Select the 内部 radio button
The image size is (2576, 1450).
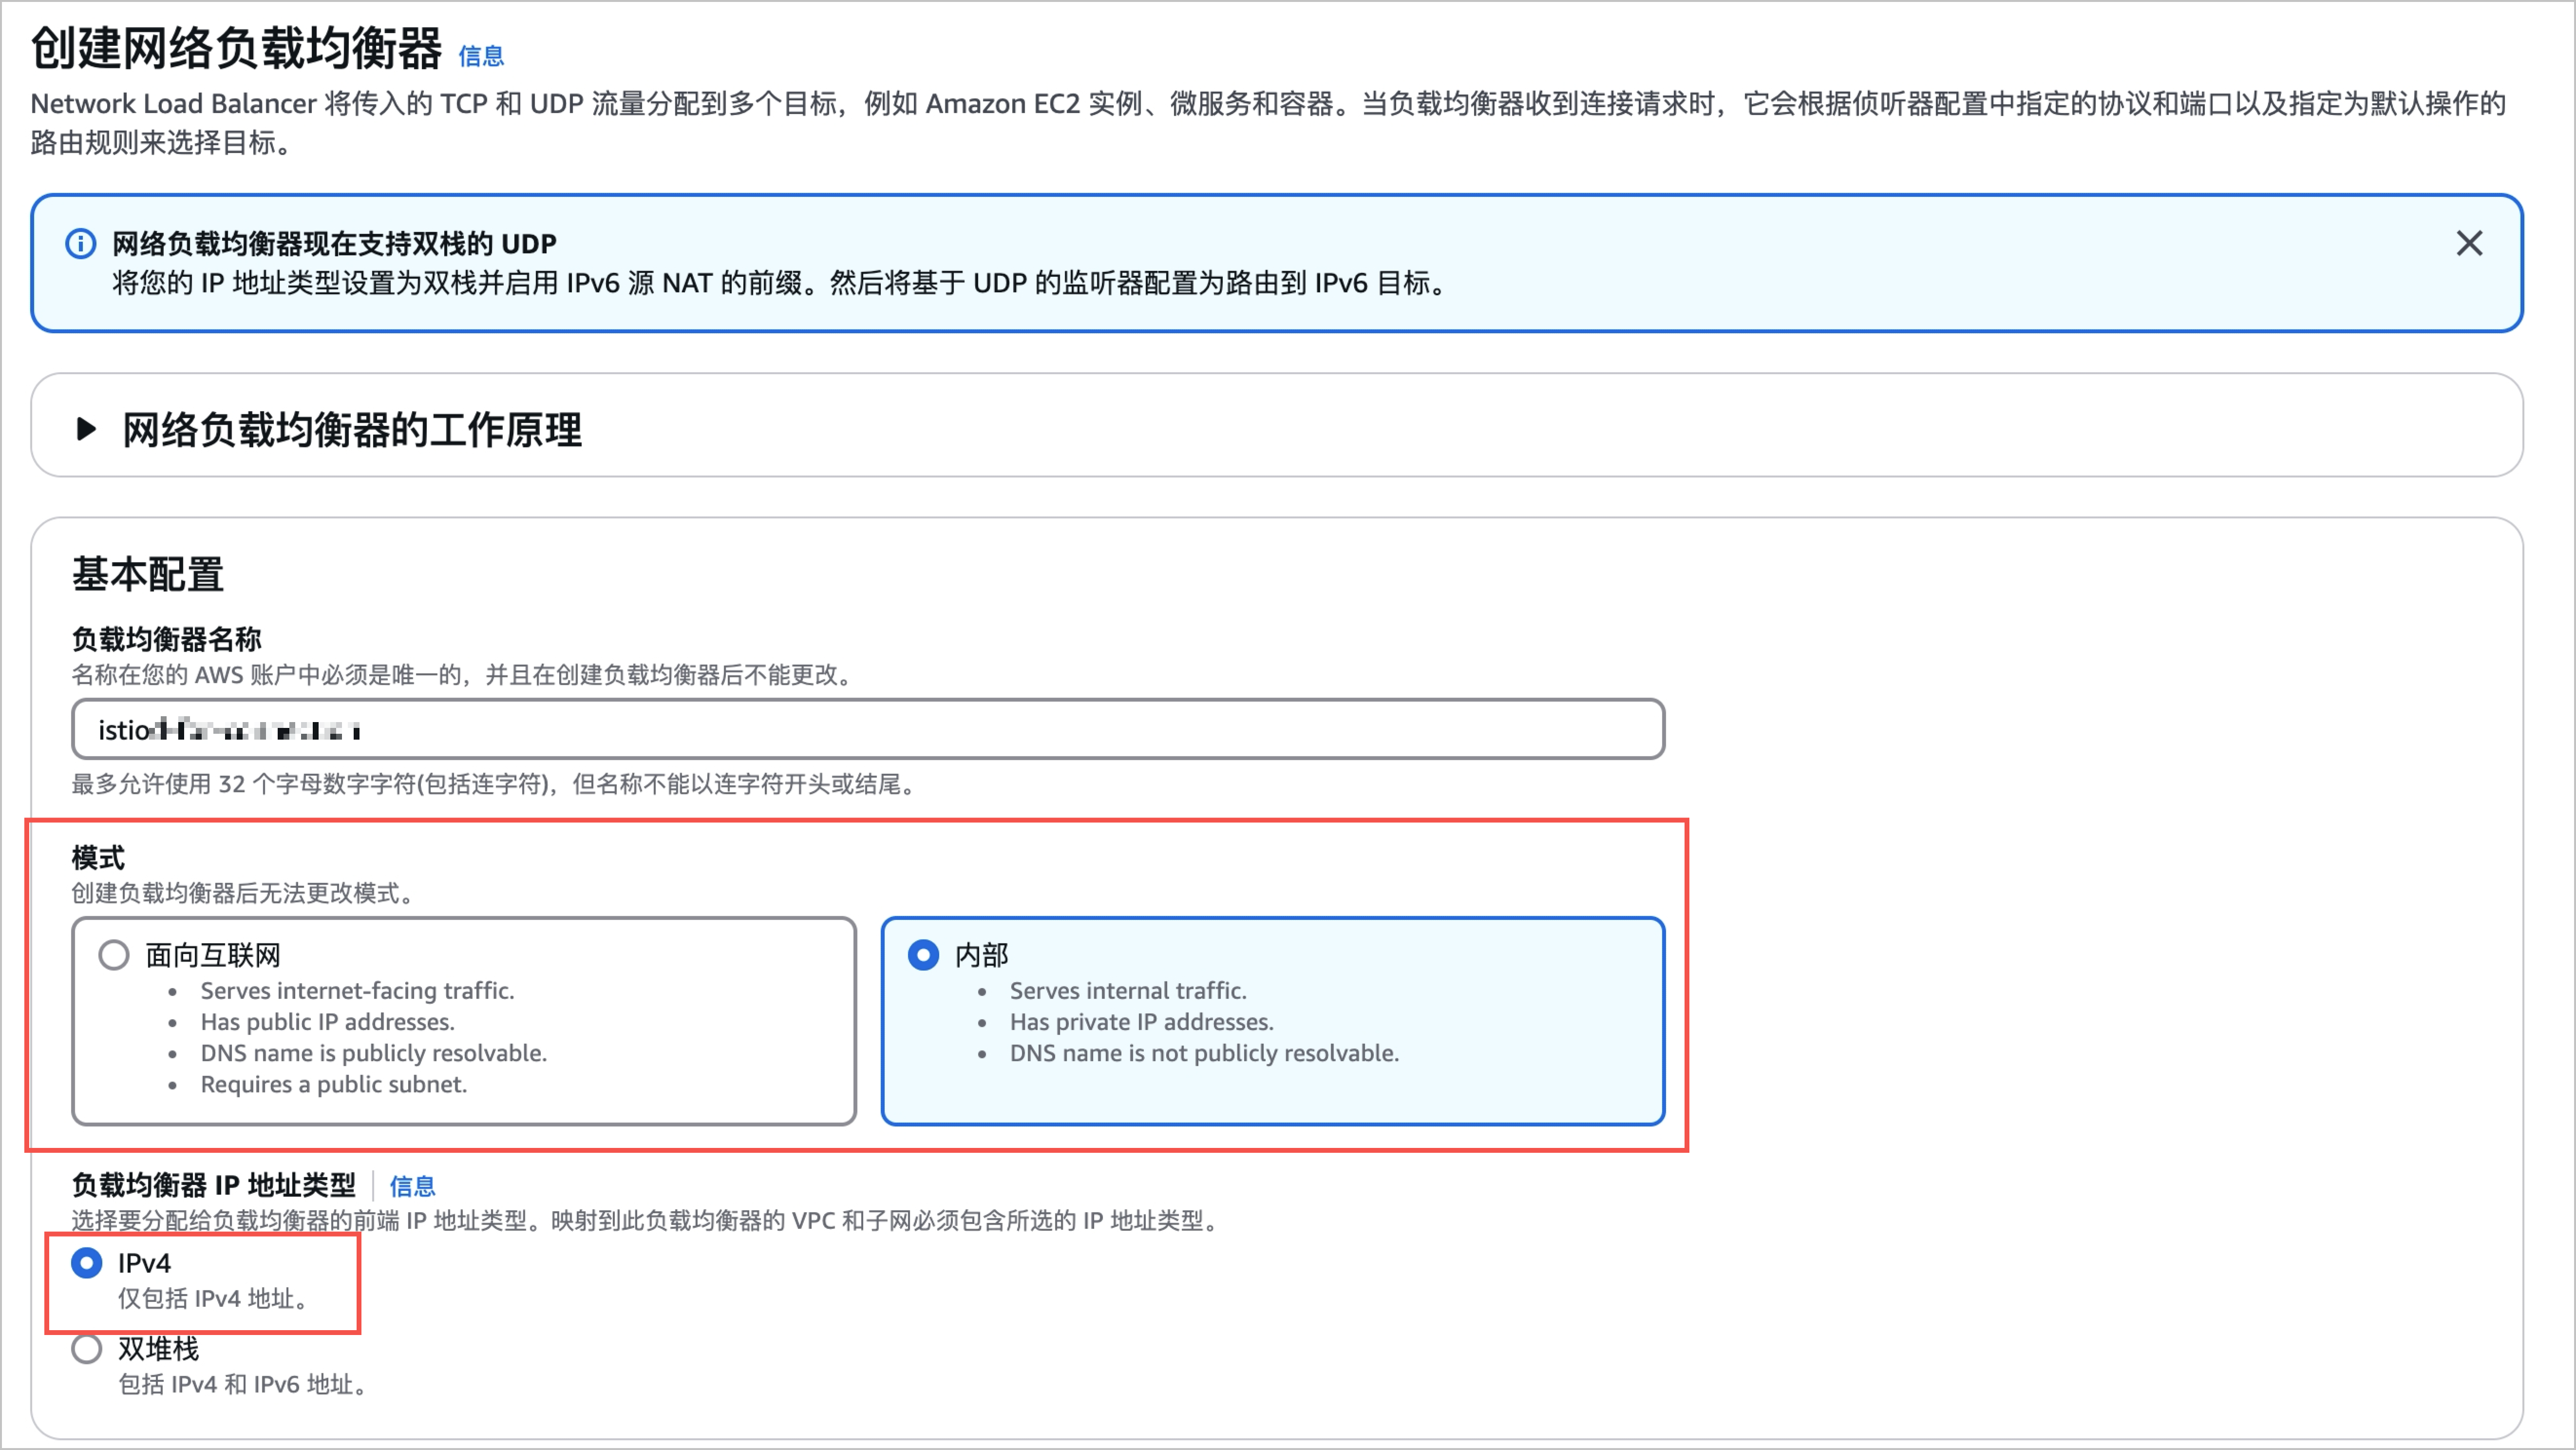point(923,955)
